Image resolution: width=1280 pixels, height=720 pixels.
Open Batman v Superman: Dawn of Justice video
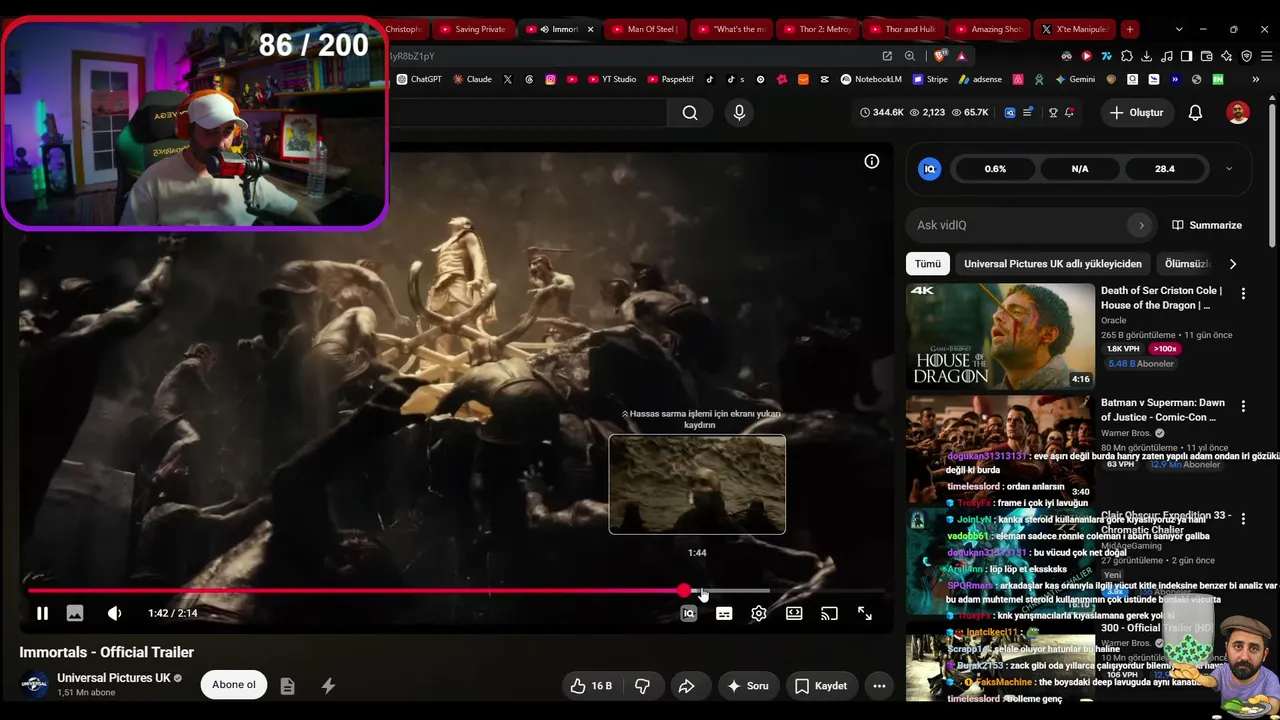click(x=1163, y=410)
